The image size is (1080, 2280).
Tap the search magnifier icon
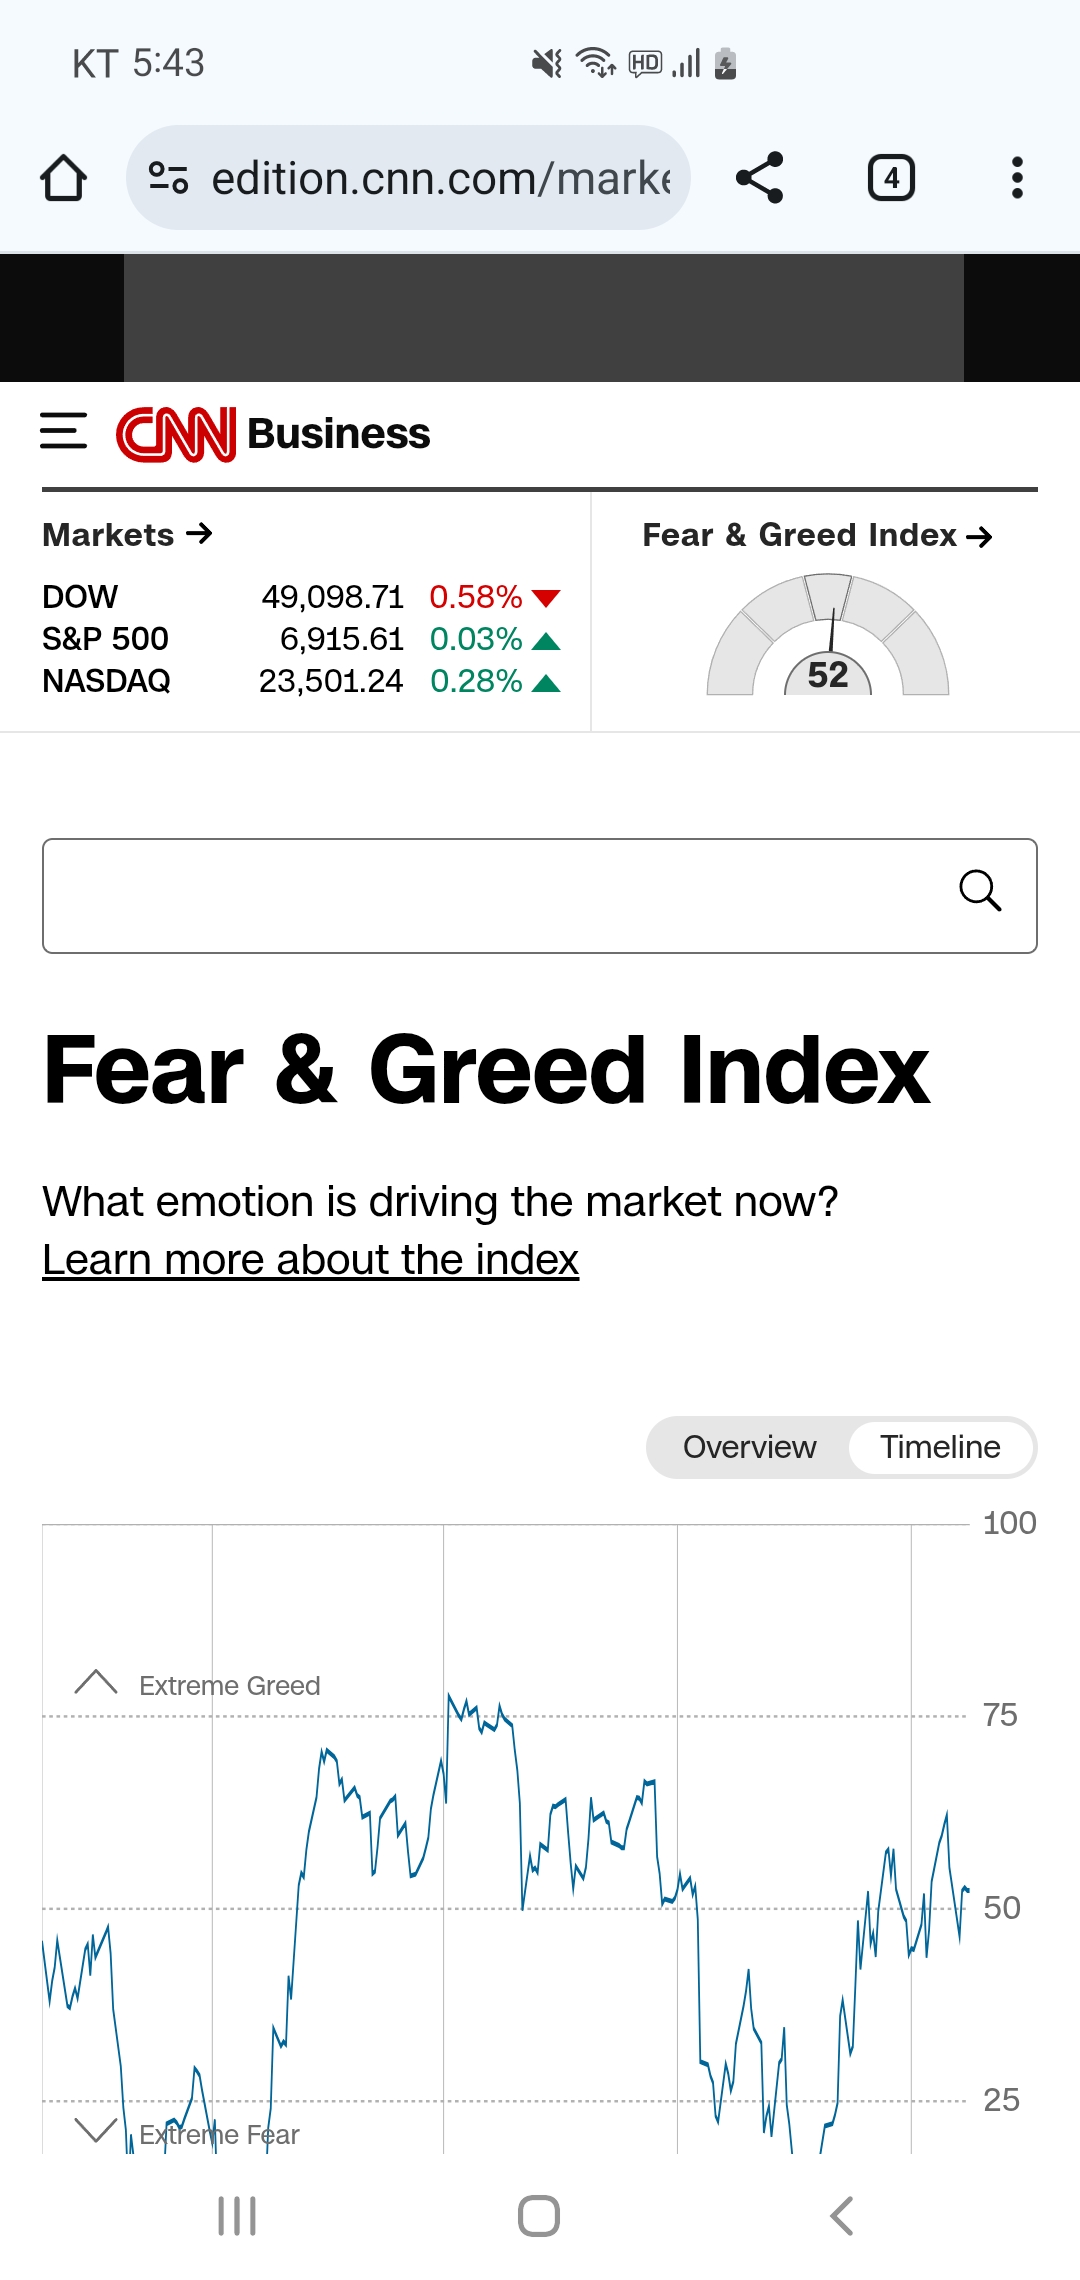pos(979,890)
